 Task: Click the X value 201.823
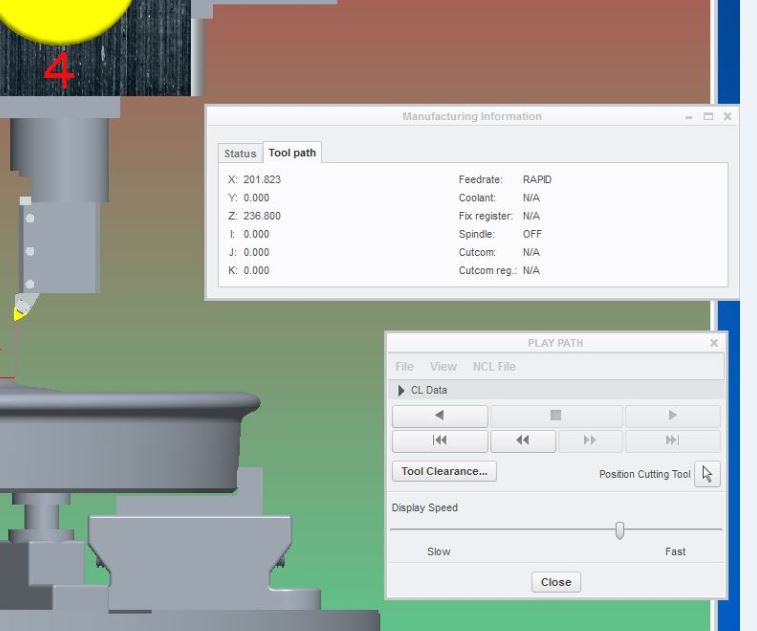tap(262, 180)
